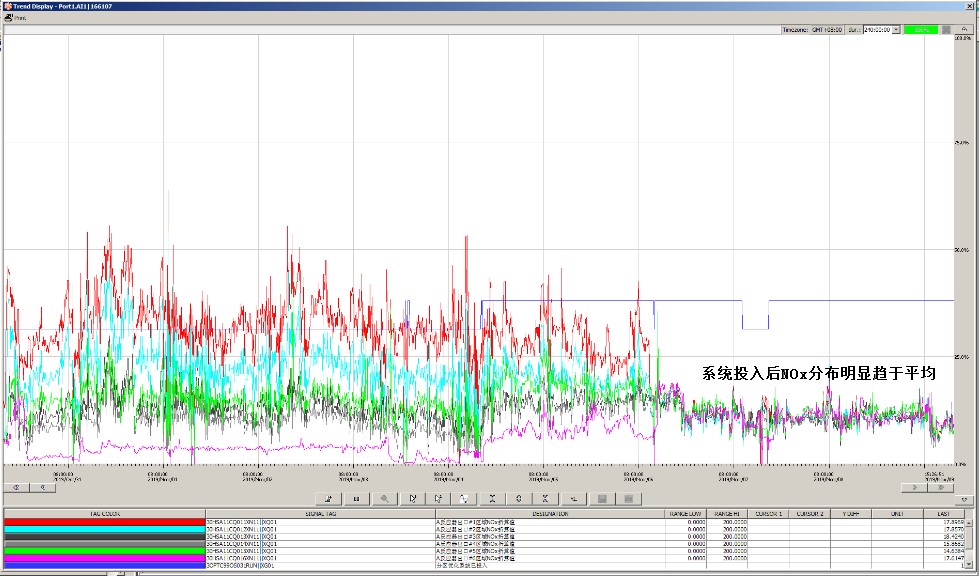Click the cyan tag color swatch
The width and height of the screenshot is (979, 576).
pyautogui.click(x=104, y=529)
